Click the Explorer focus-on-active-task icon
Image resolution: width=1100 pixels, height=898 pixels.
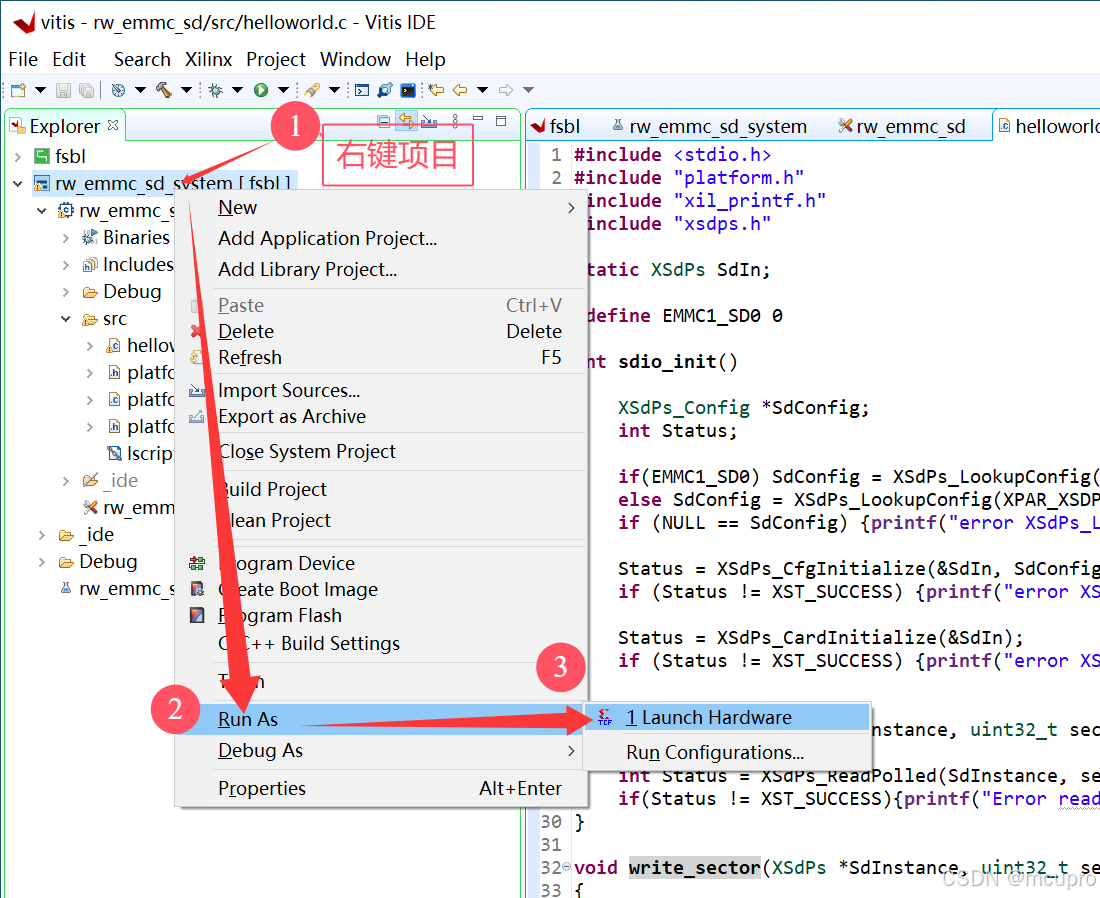[429, 121]
